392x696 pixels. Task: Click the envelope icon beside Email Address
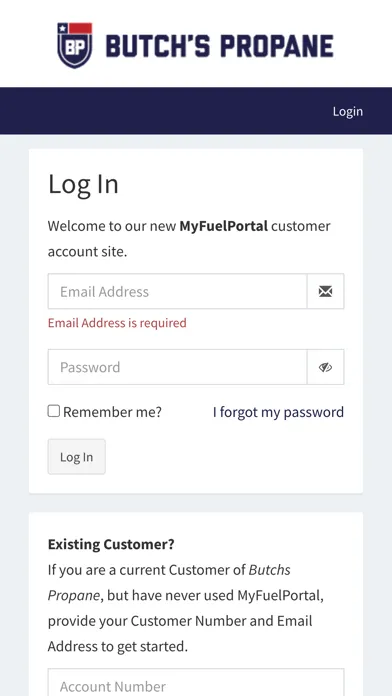click(x=325, y=292)
